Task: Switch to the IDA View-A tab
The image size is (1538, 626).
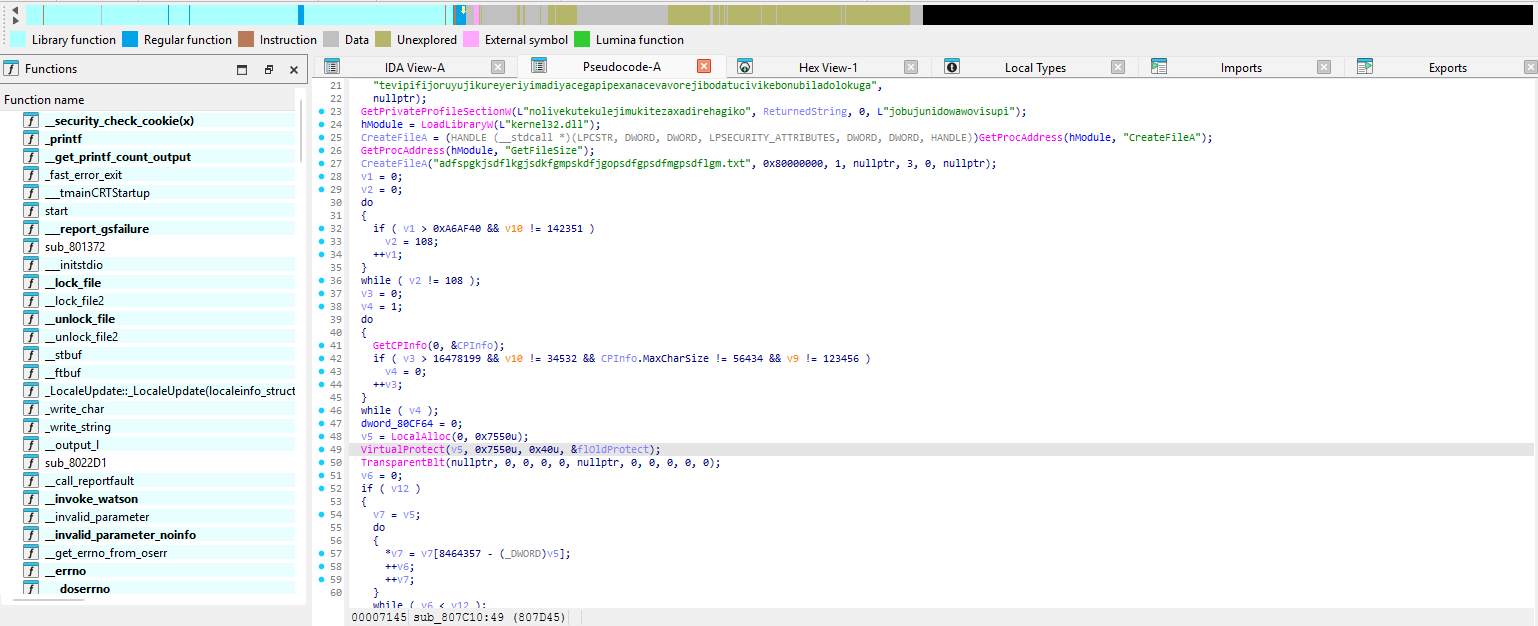Action: (413, 67)
